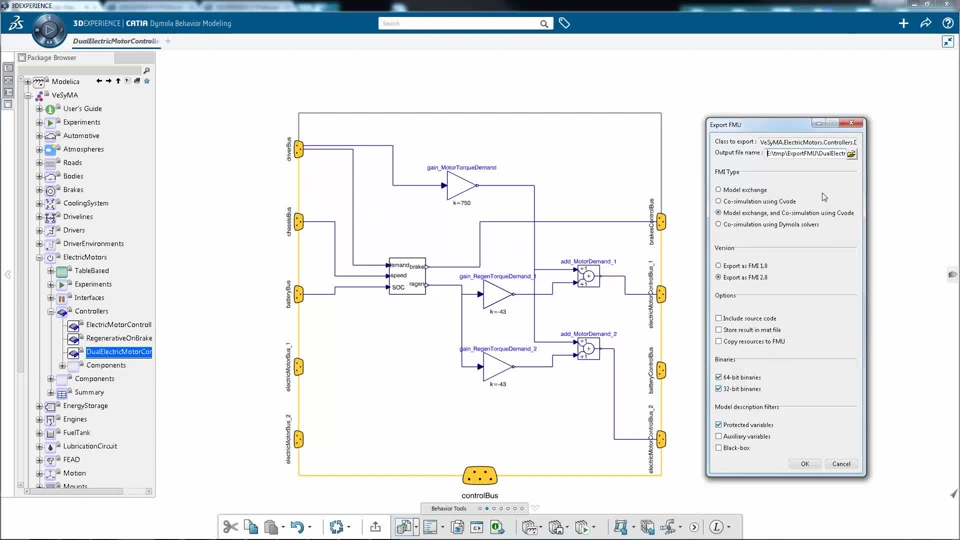Select the RegenerativeOnBrake tree item
This screenshot has height=540, width=960.
tap(119, 338)
